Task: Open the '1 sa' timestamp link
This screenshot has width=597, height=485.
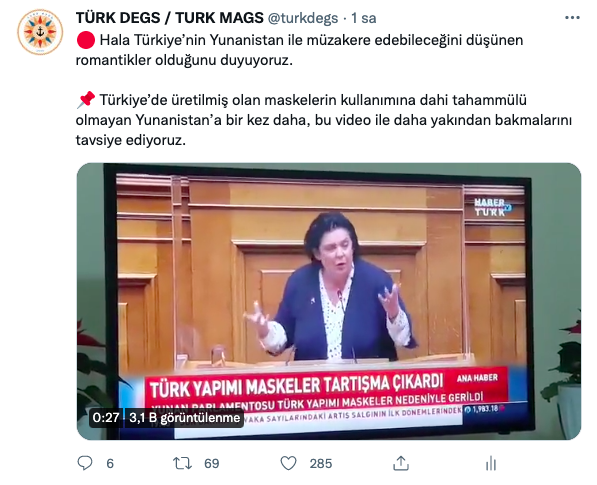Action: [363, 18]
